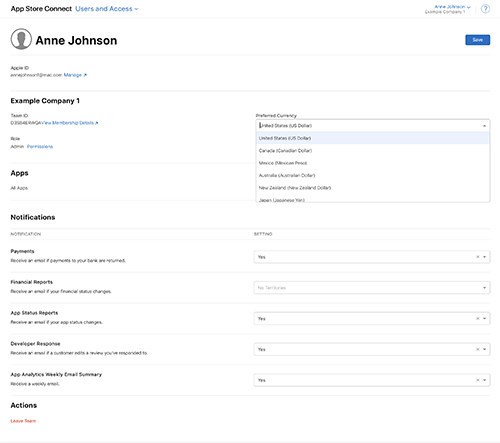Clear Developer Response setting with x icon
The image size is (500, 443).
point(477,349)
